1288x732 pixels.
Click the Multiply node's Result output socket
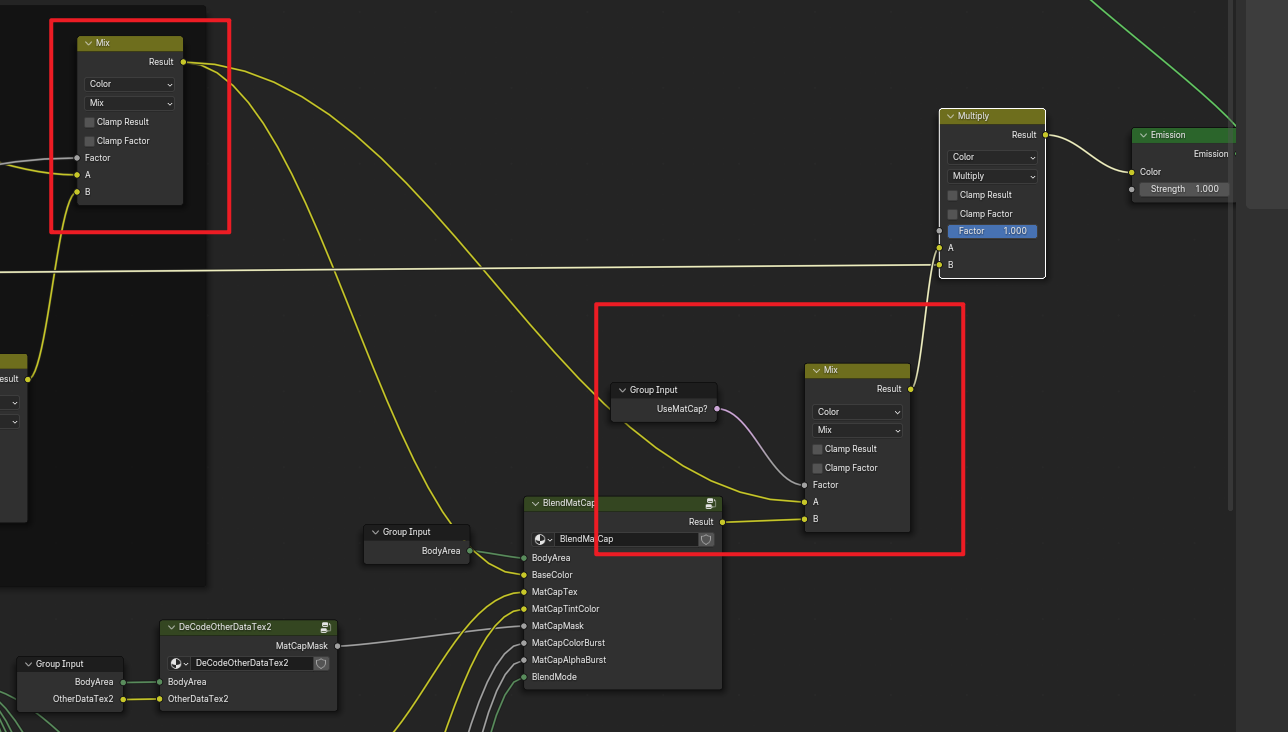click(1045, 135)
